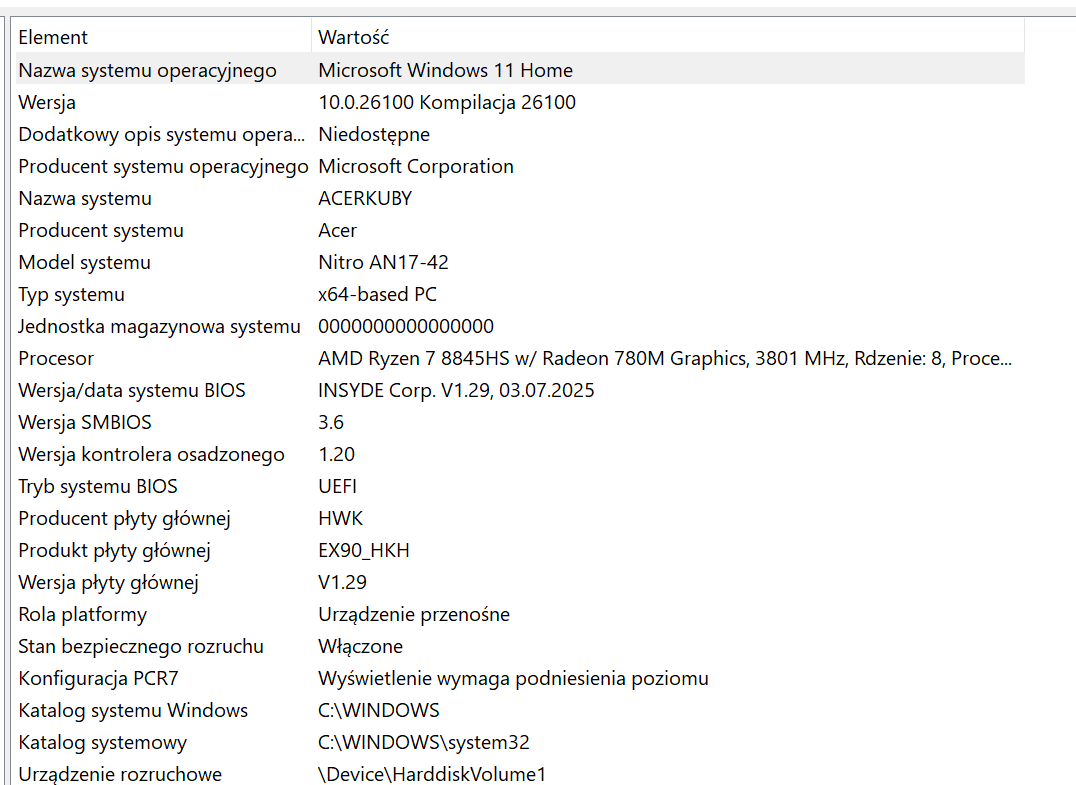Click the 0000000000000000 value
This screenshot has height=785, width=1076.
[406, 327]
